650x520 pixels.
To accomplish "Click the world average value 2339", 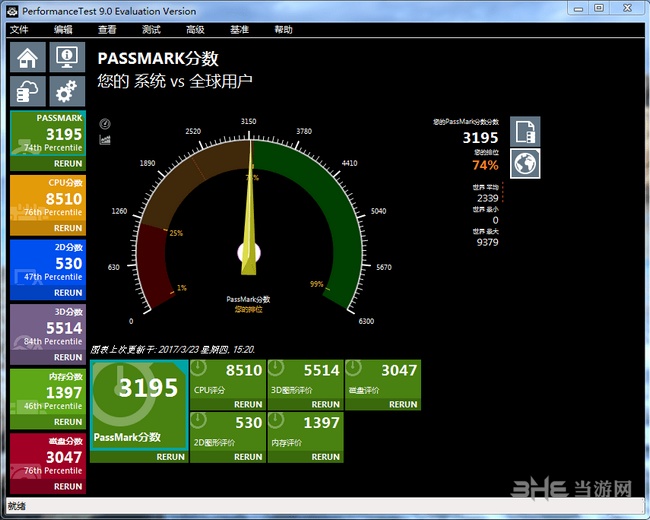I will [488, 198].
